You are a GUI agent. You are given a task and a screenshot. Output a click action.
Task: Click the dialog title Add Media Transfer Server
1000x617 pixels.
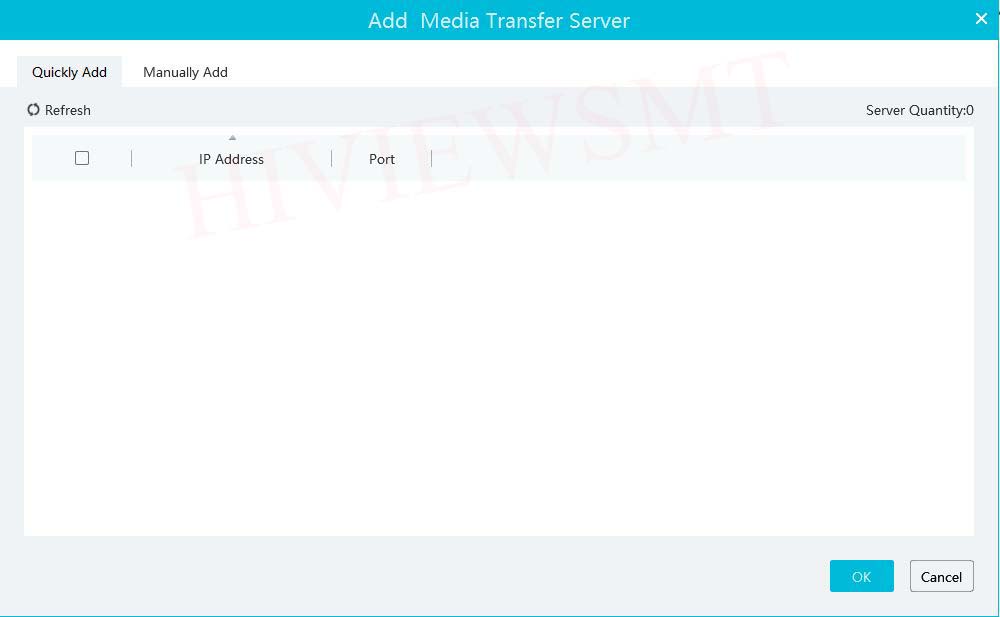tap(498, 20)
